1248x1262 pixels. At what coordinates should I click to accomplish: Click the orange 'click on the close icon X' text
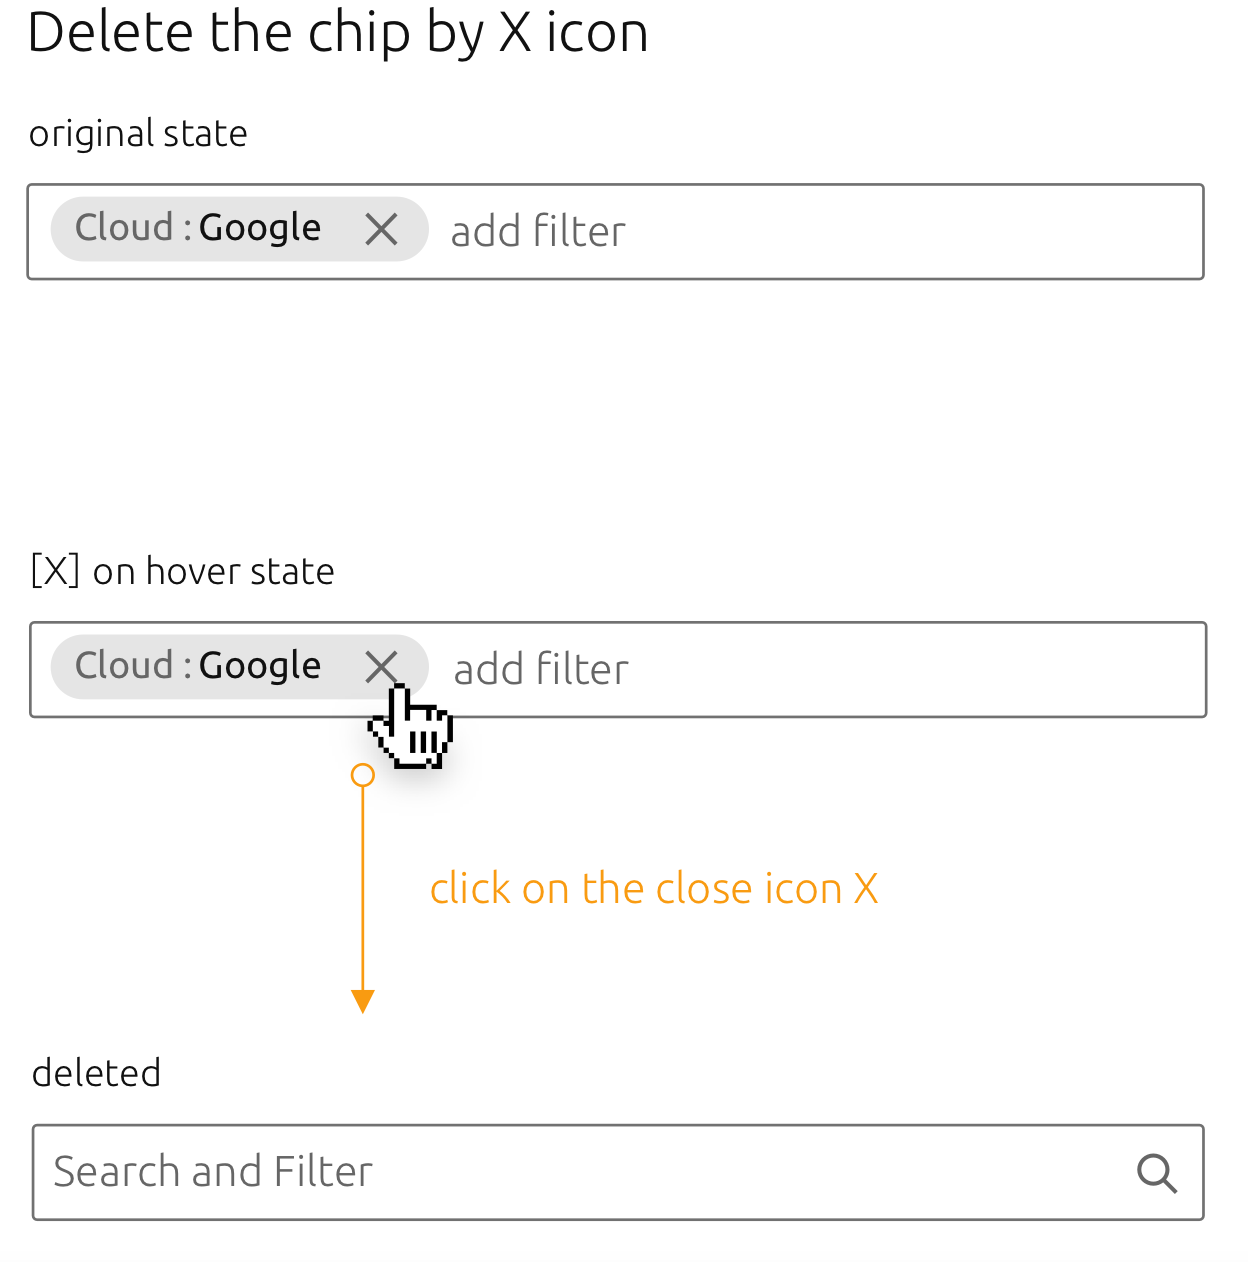click(654, 889)
